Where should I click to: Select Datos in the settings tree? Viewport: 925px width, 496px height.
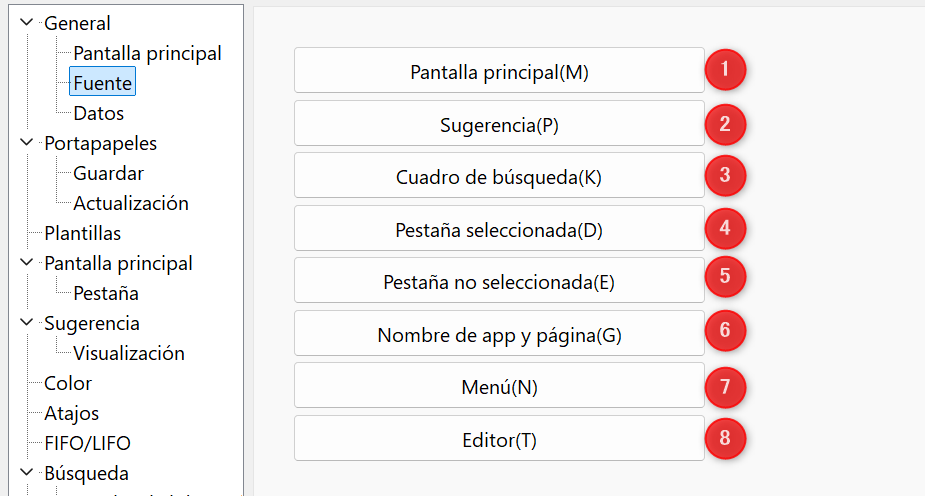point(99,113)
